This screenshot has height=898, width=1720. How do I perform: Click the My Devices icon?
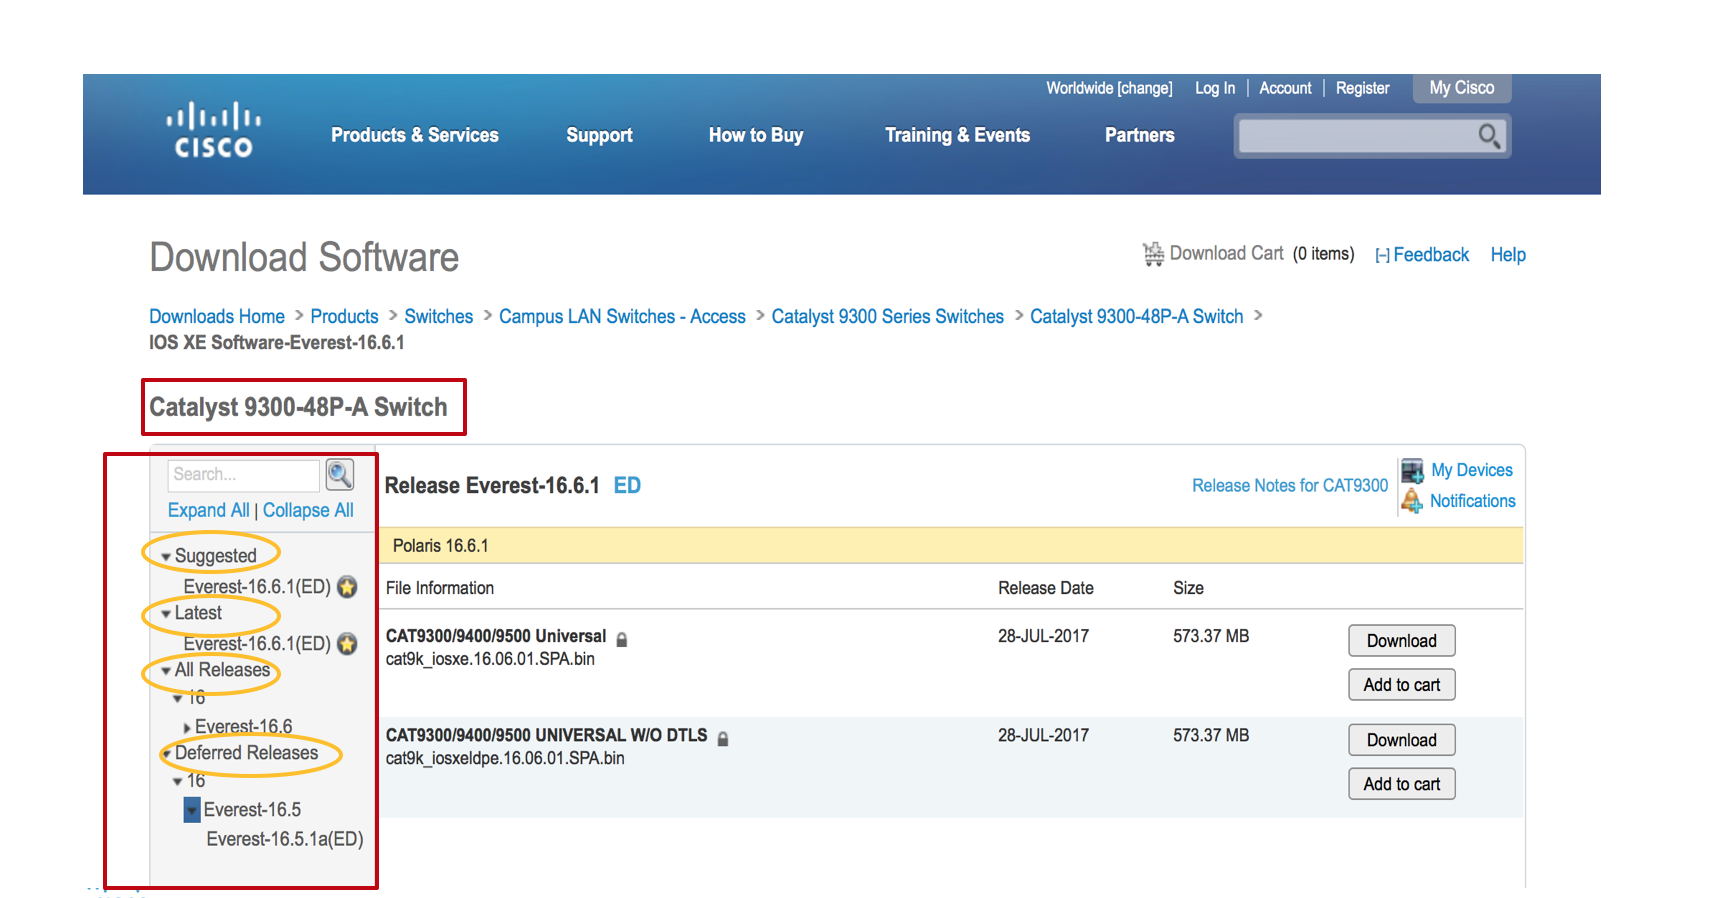click(x=1412, y=470)
